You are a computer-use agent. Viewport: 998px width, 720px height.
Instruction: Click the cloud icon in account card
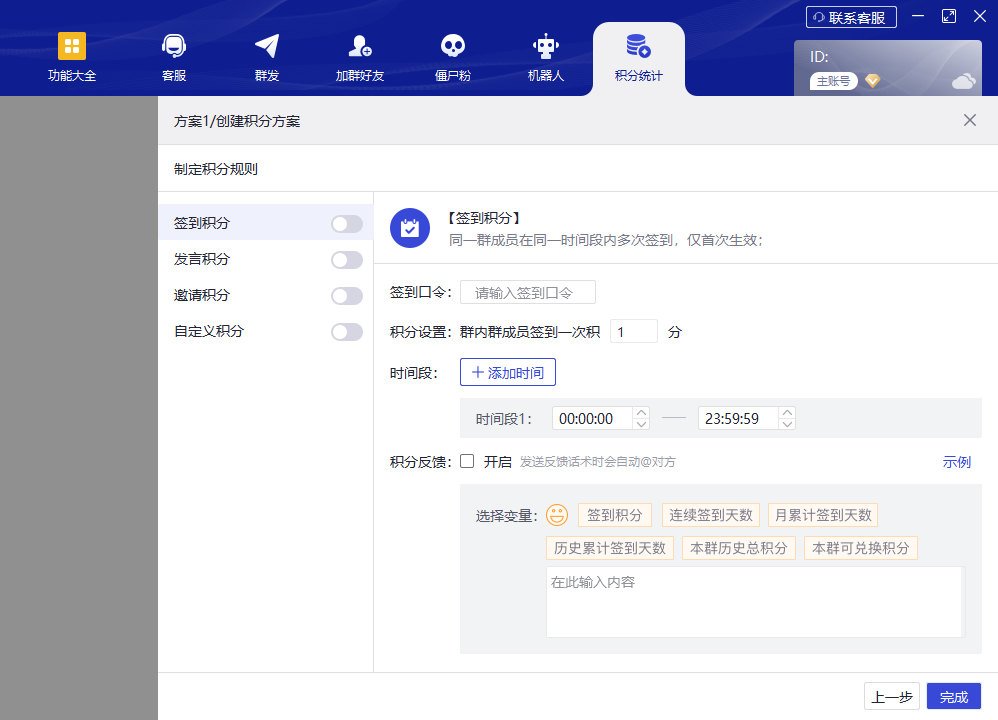(x=964, y=81)
